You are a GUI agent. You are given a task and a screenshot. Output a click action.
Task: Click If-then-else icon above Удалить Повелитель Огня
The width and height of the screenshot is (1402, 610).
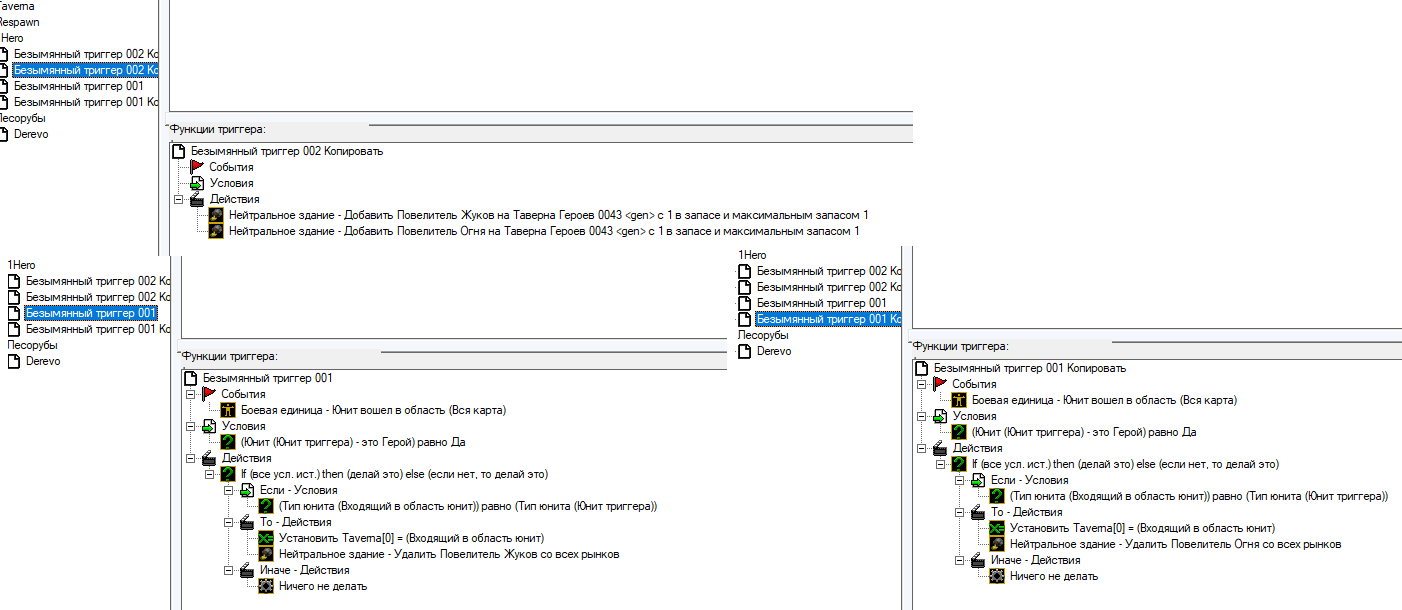(959, 464)
